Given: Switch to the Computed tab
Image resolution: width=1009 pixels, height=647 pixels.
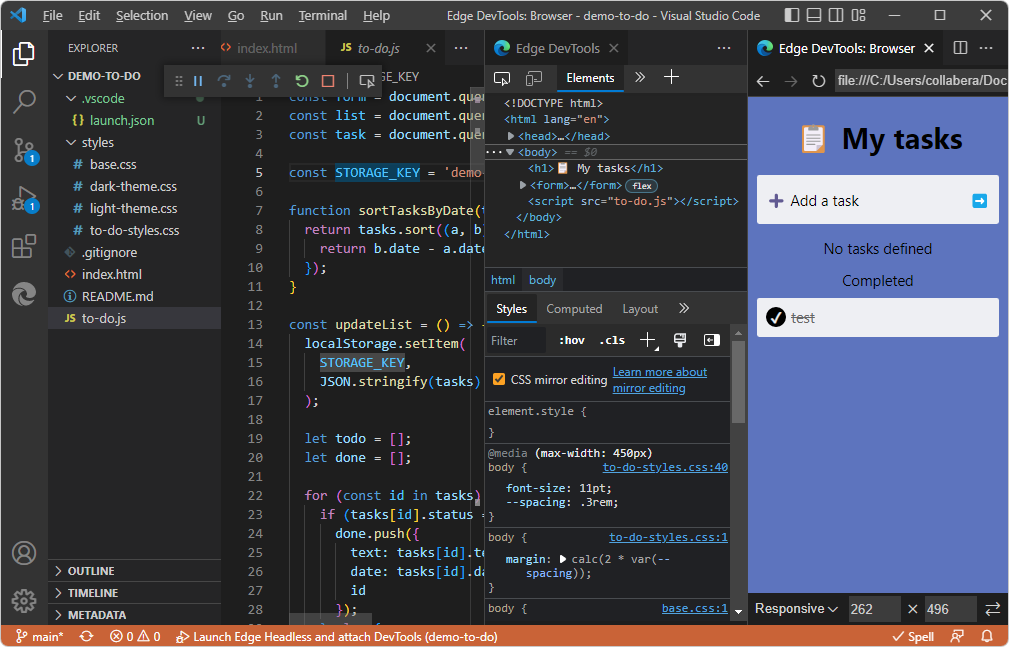Looking at the screenshot, I should pos(574,308).
